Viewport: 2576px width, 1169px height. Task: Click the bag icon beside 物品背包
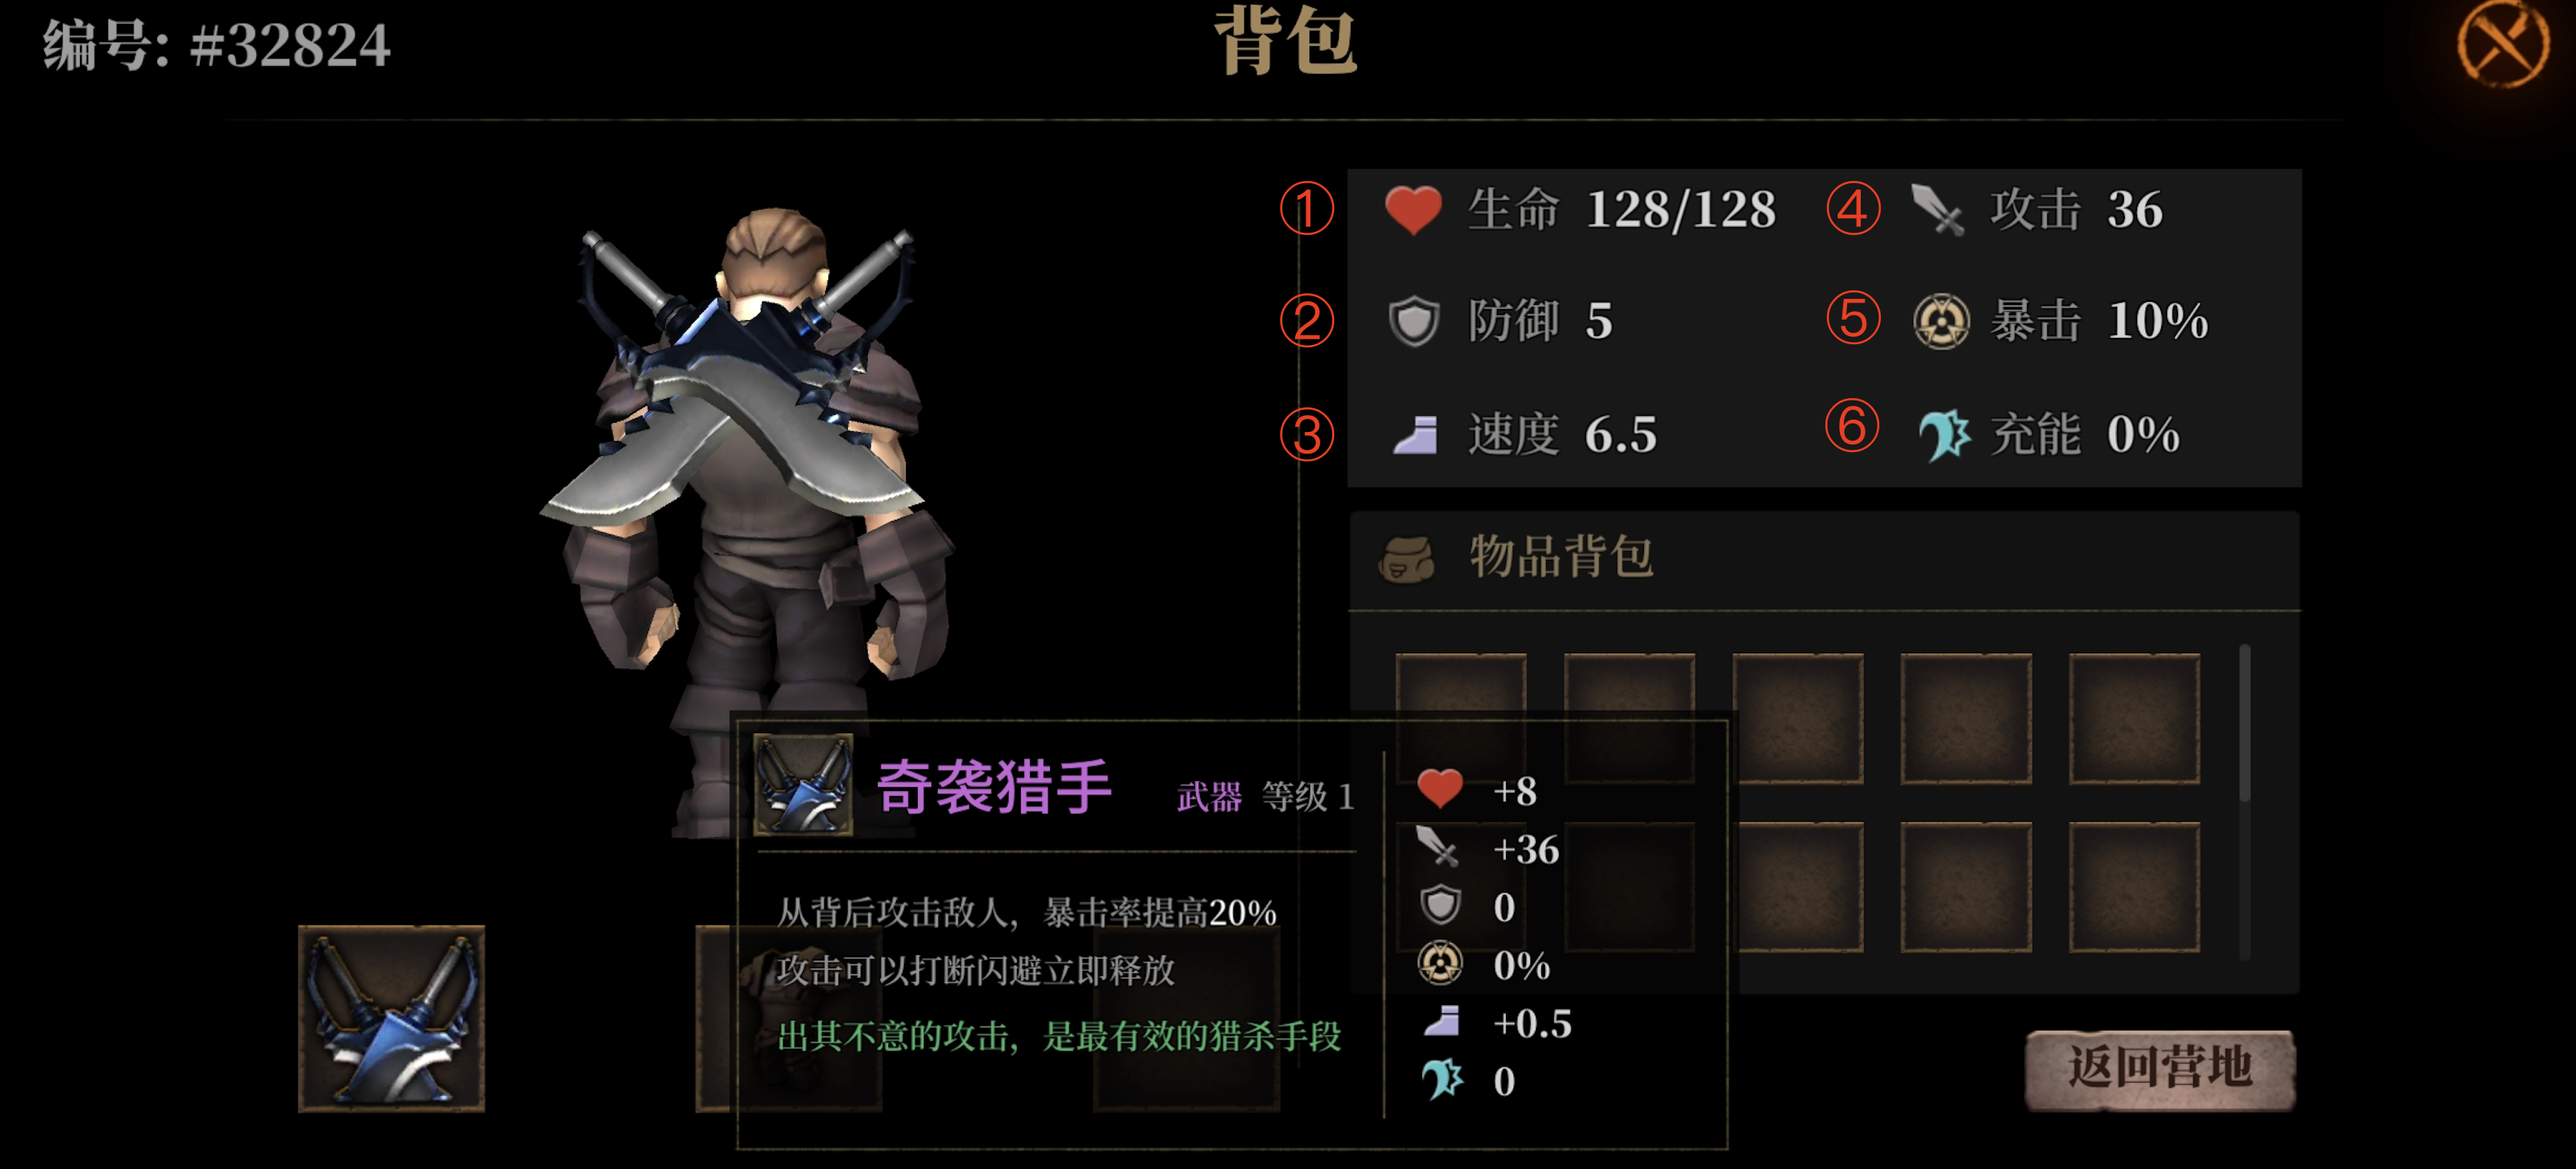point(1406,558)
